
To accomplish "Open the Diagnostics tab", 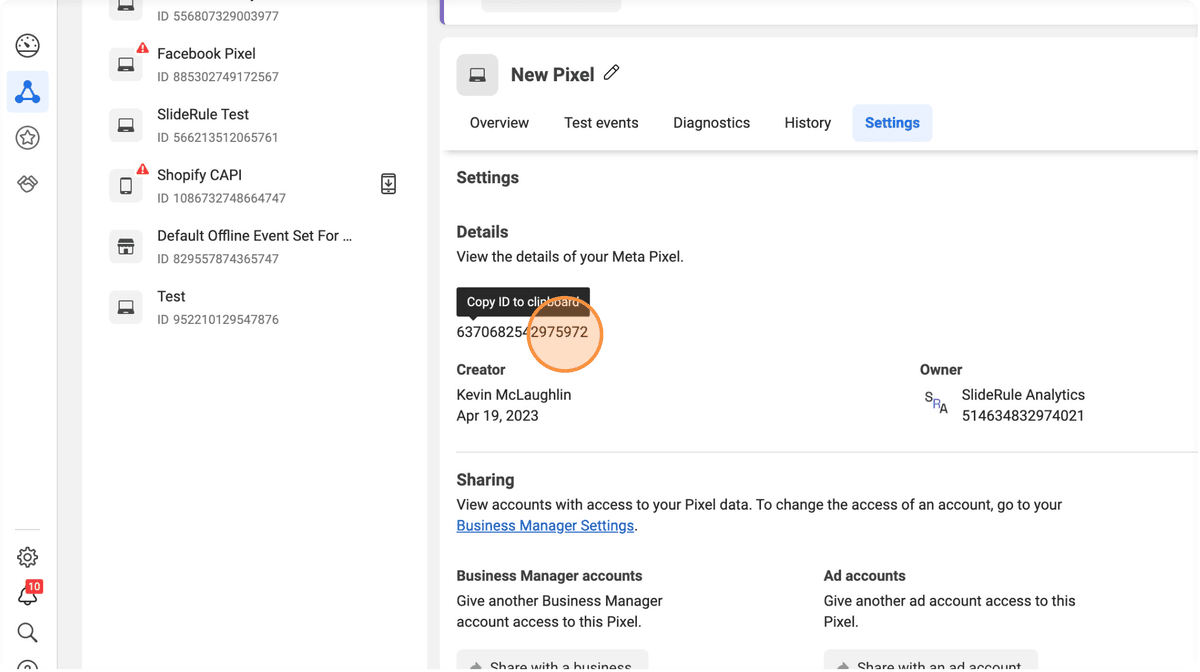I will pyautogui.click(x=711, y=123).
